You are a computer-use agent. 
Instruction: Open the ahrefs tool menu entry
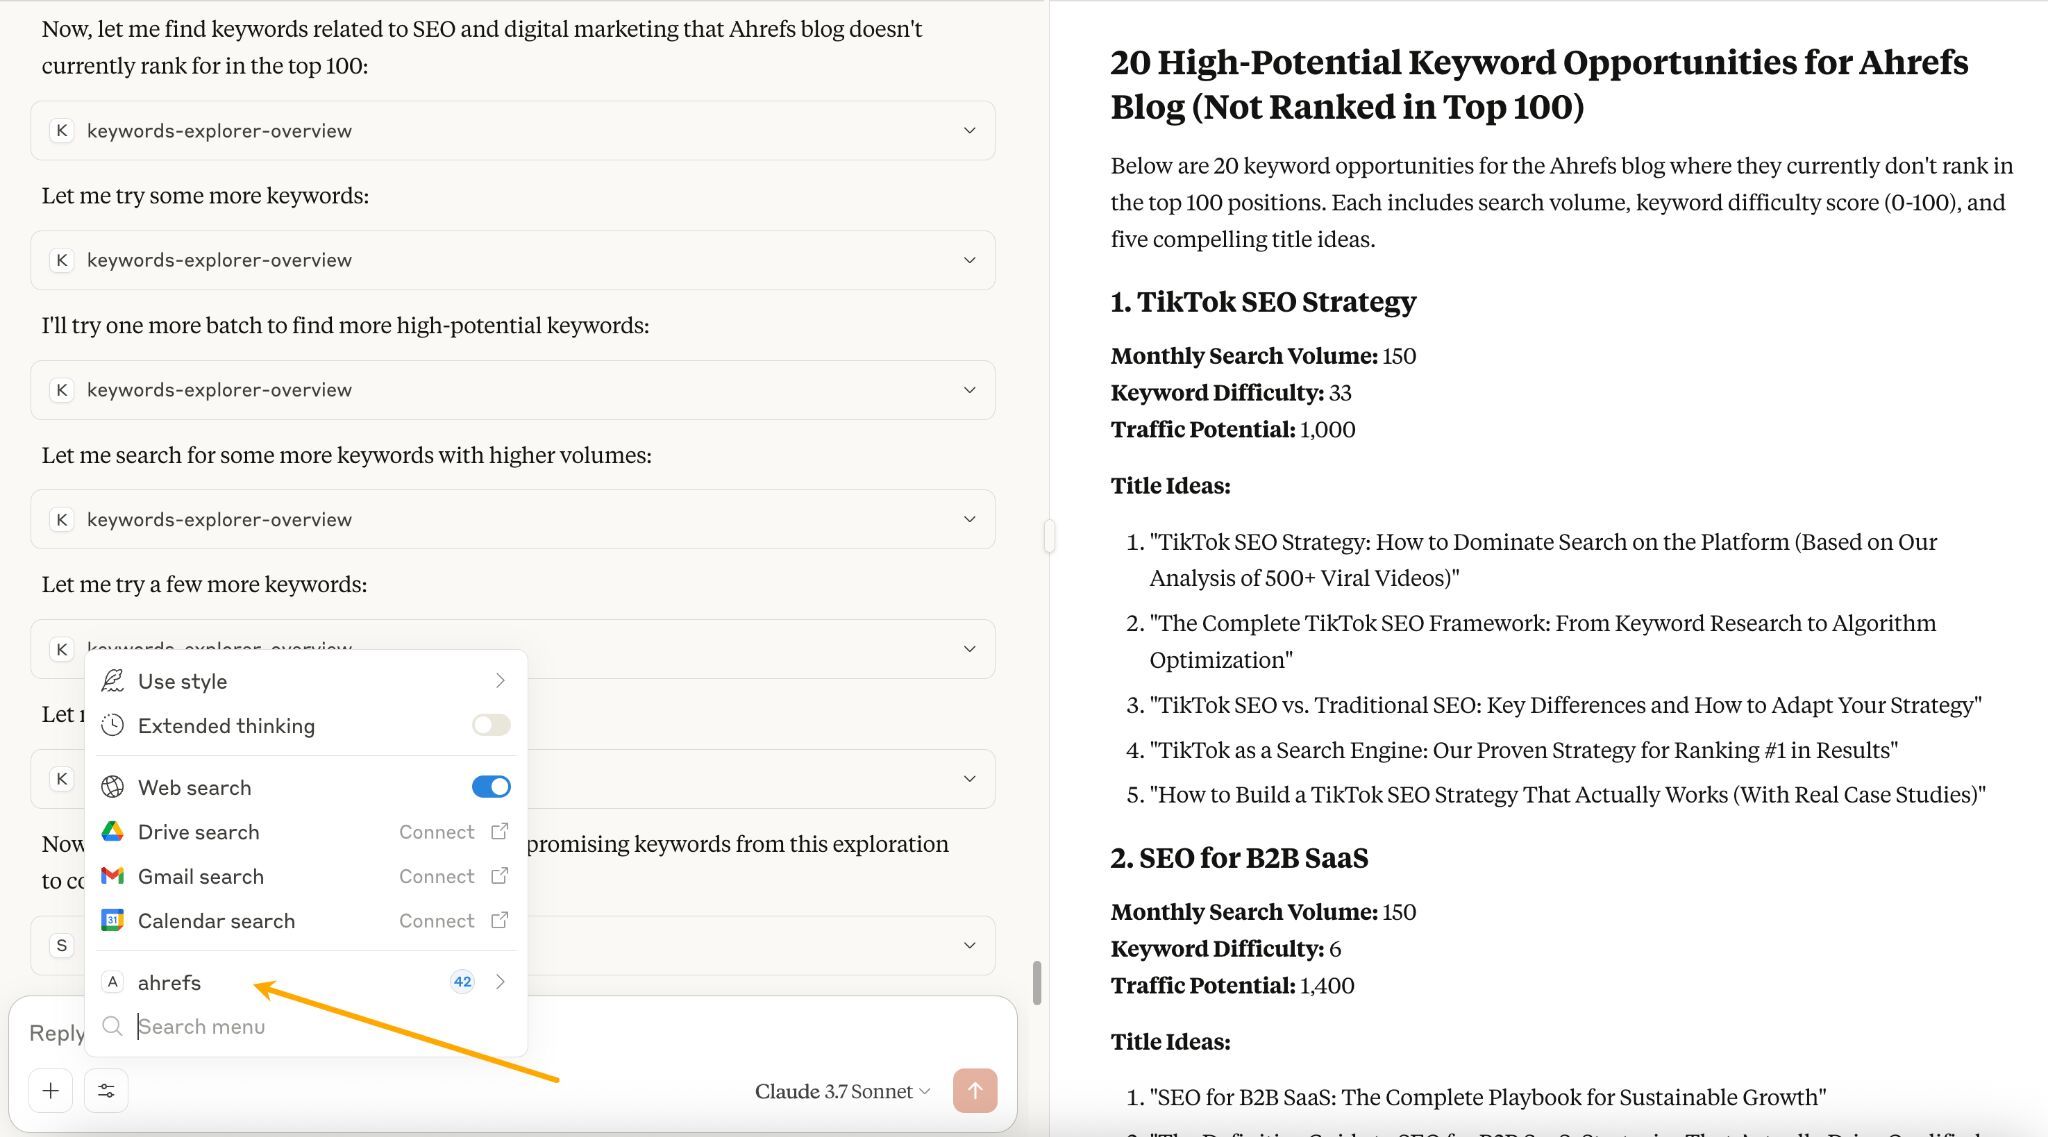[170, 982]
